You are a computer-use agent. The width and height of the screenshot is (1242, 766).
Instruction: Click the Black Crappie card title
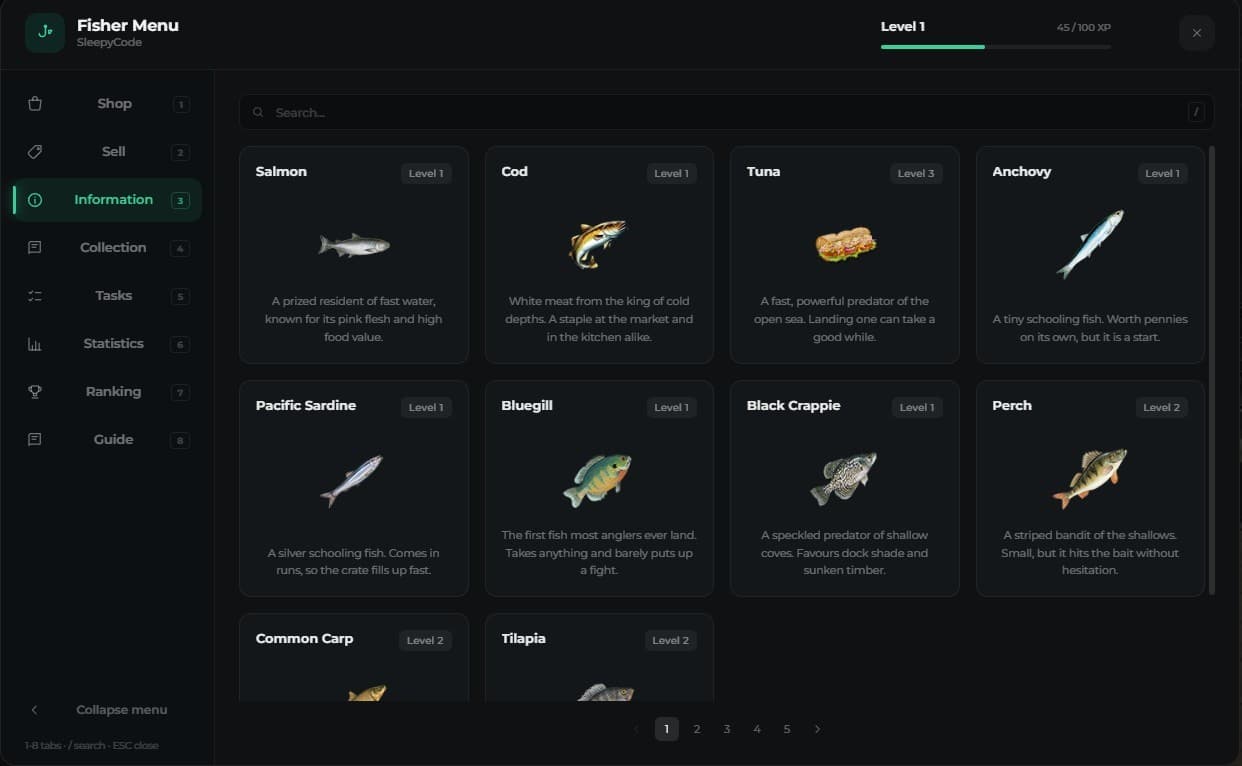pyautogui.click(x=793, y=406)
